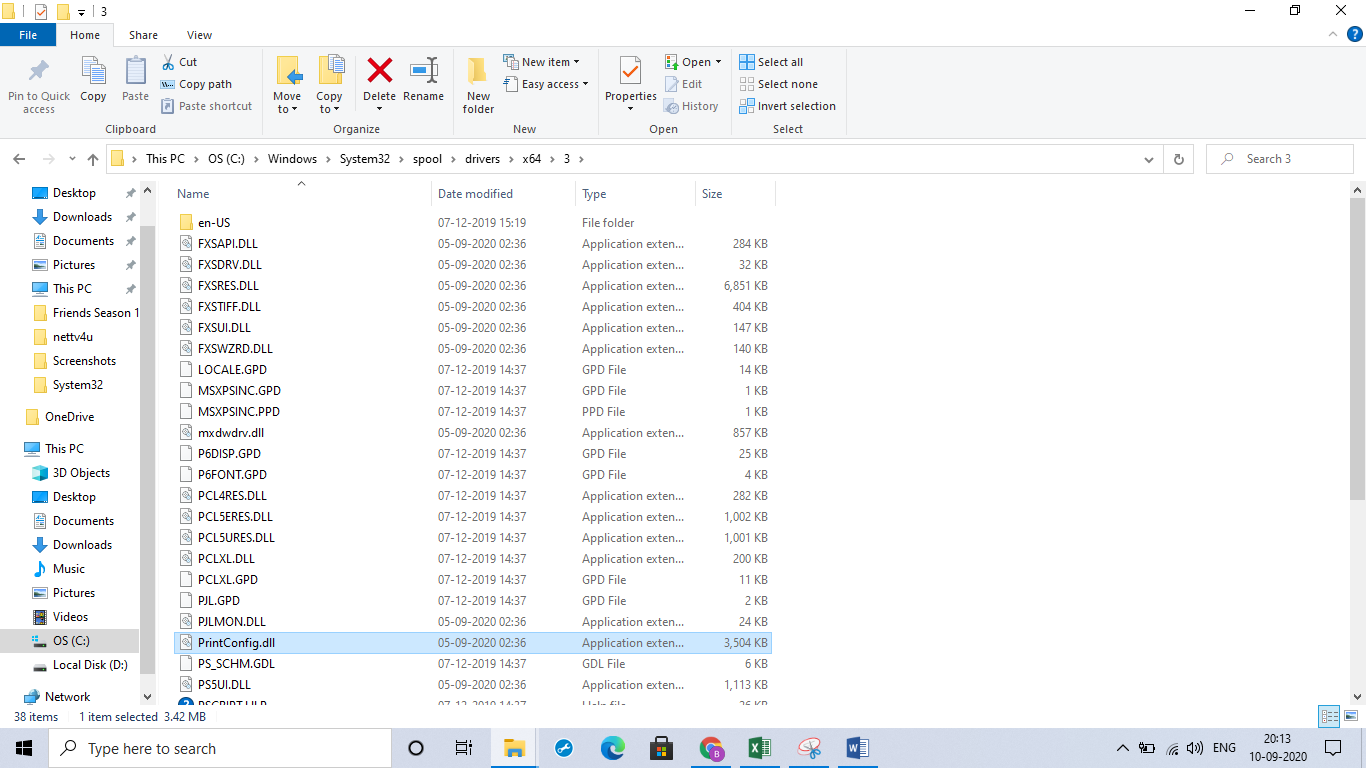
Task: Click the drivers breadcrumb link
Action: click(x=482, y=158)
